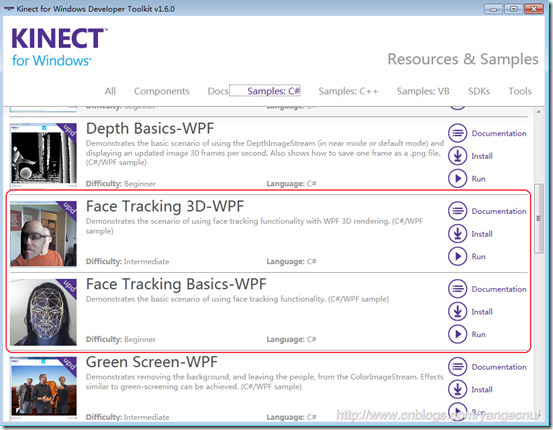Screen dimensions: 553x430
Task: Click the Depth Basics-WPF title
Action: pos(150,128)
